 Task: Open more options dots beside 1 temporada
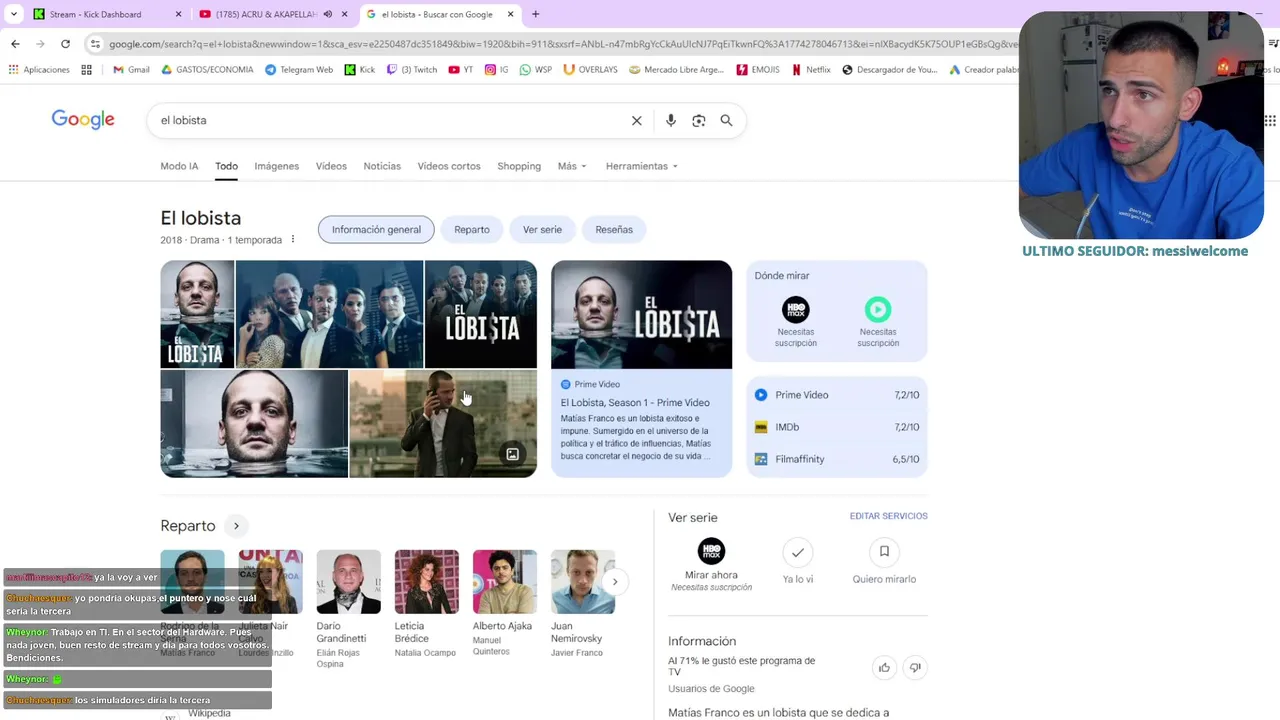(x=293, y=240)
